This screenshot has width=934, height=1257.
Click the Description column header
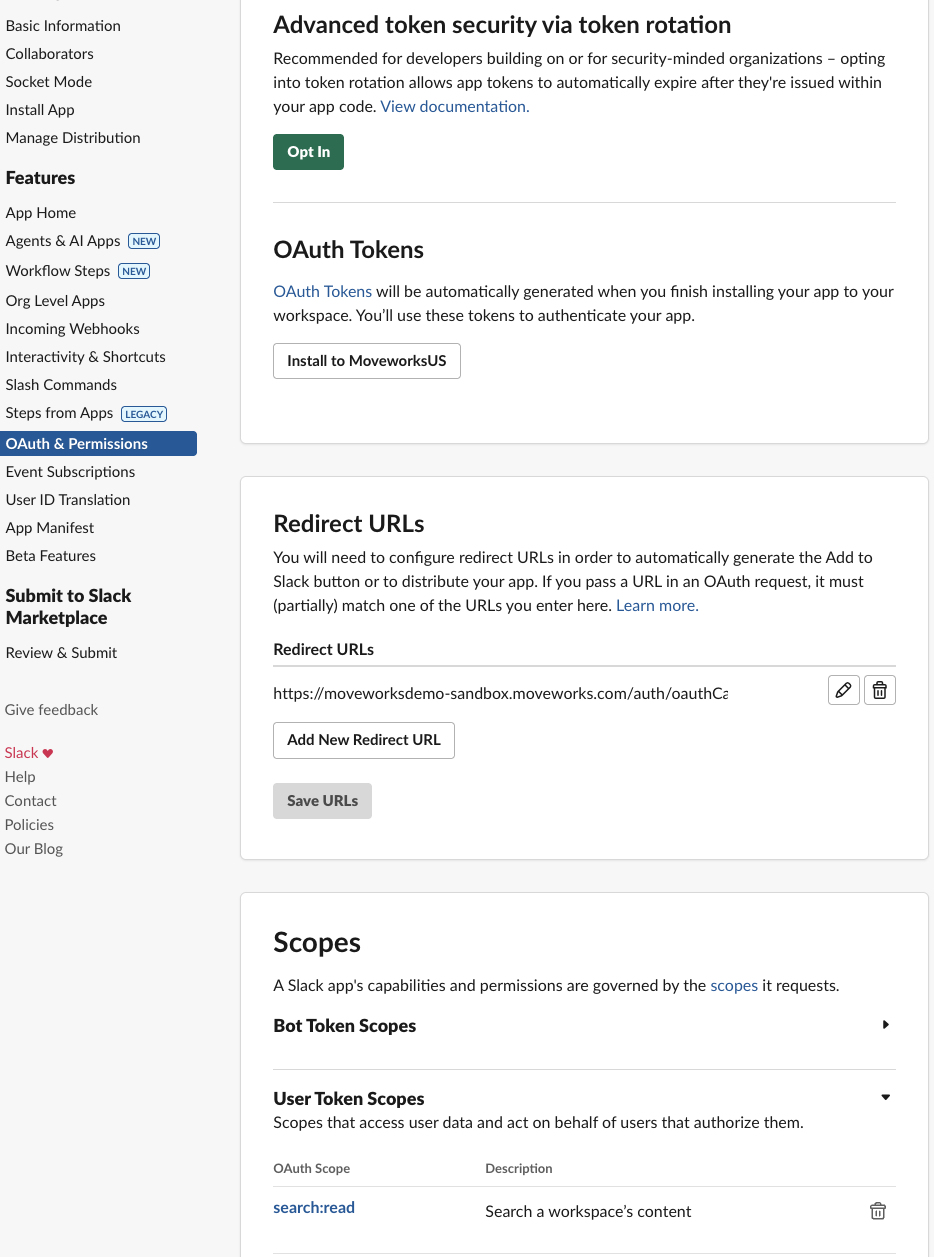point(519,1169)
